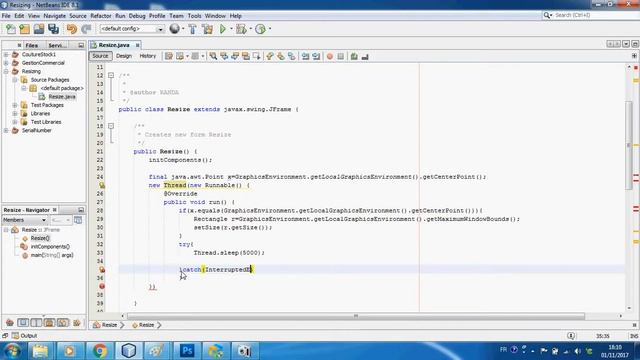Screen dimensions: 640x360
Task: Click the Find Selection magnifier icon in editor toolbar
Action: tap(213, 56)
